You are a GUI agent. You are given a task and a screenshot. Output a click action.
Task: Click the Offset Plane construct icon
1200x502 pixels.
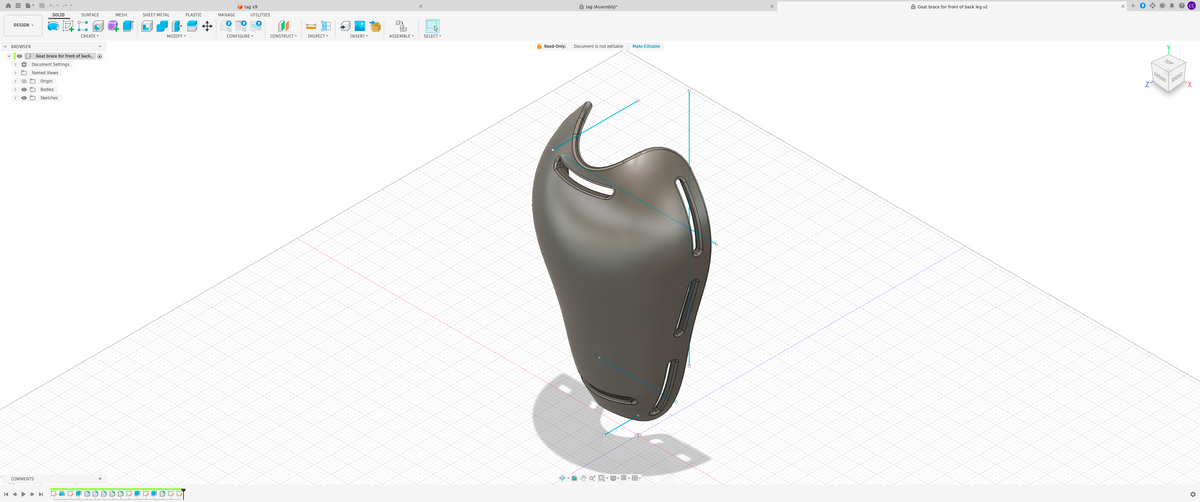[283, 26]
